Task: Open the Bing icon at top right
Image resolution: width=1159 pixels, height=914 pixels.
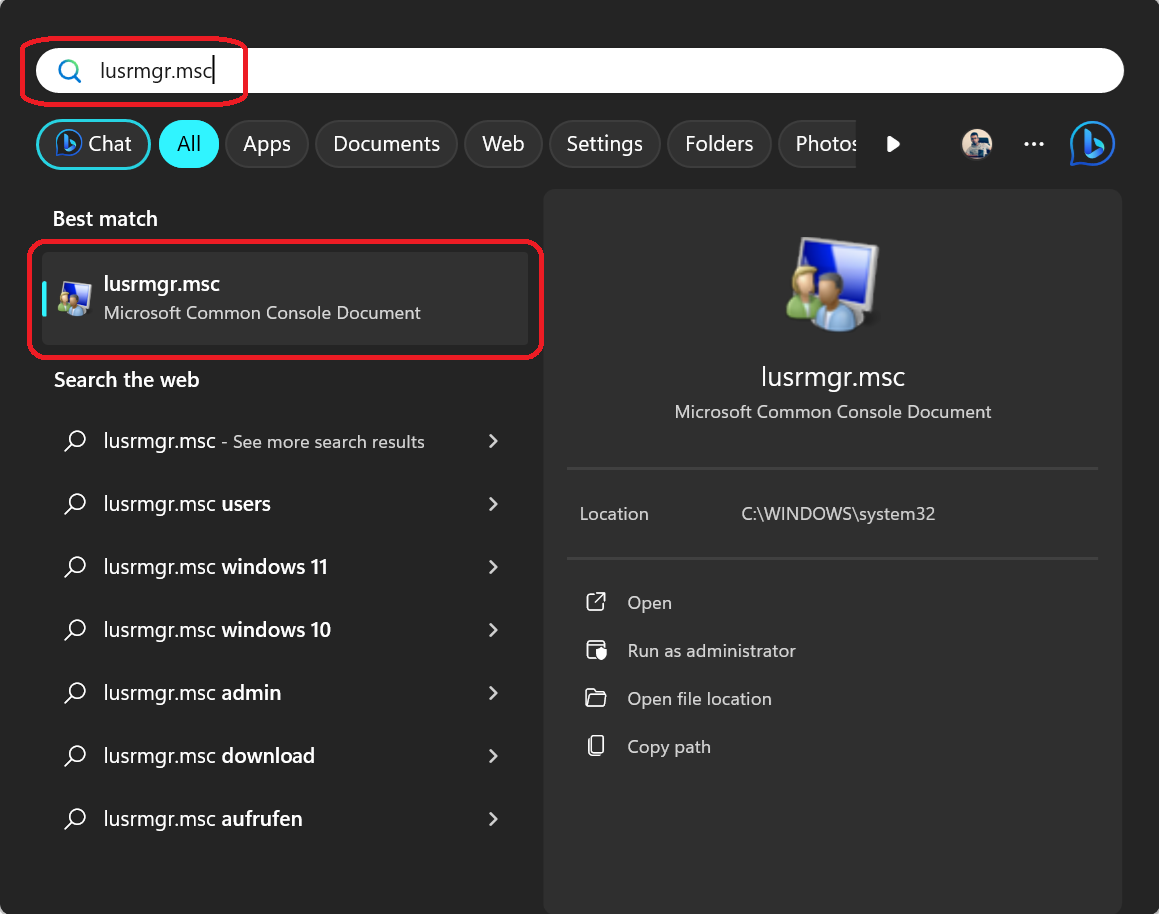Action: tap(1092, 143)
